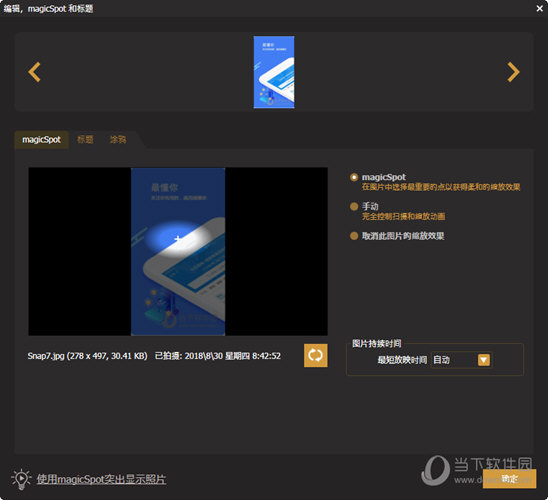
Task: Click the 确定 confirm button
Action: pyautogui.click(x=509, y=479)
